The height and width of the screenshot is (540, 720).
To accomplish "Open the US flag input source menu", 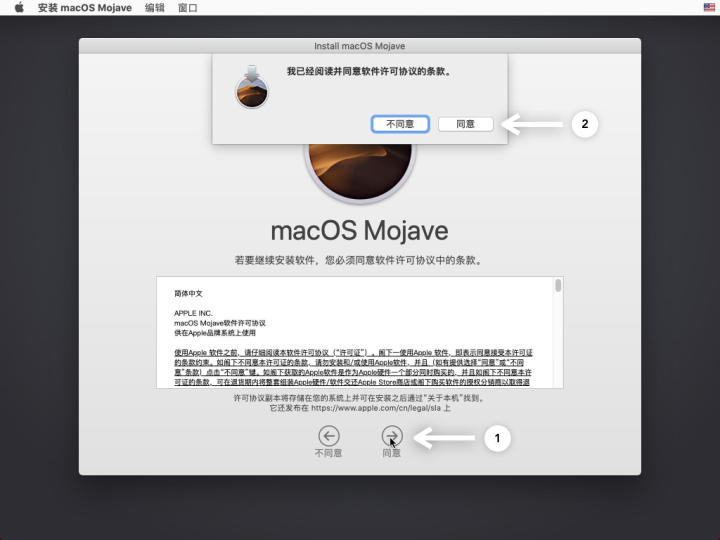I will tap(709, 7).
